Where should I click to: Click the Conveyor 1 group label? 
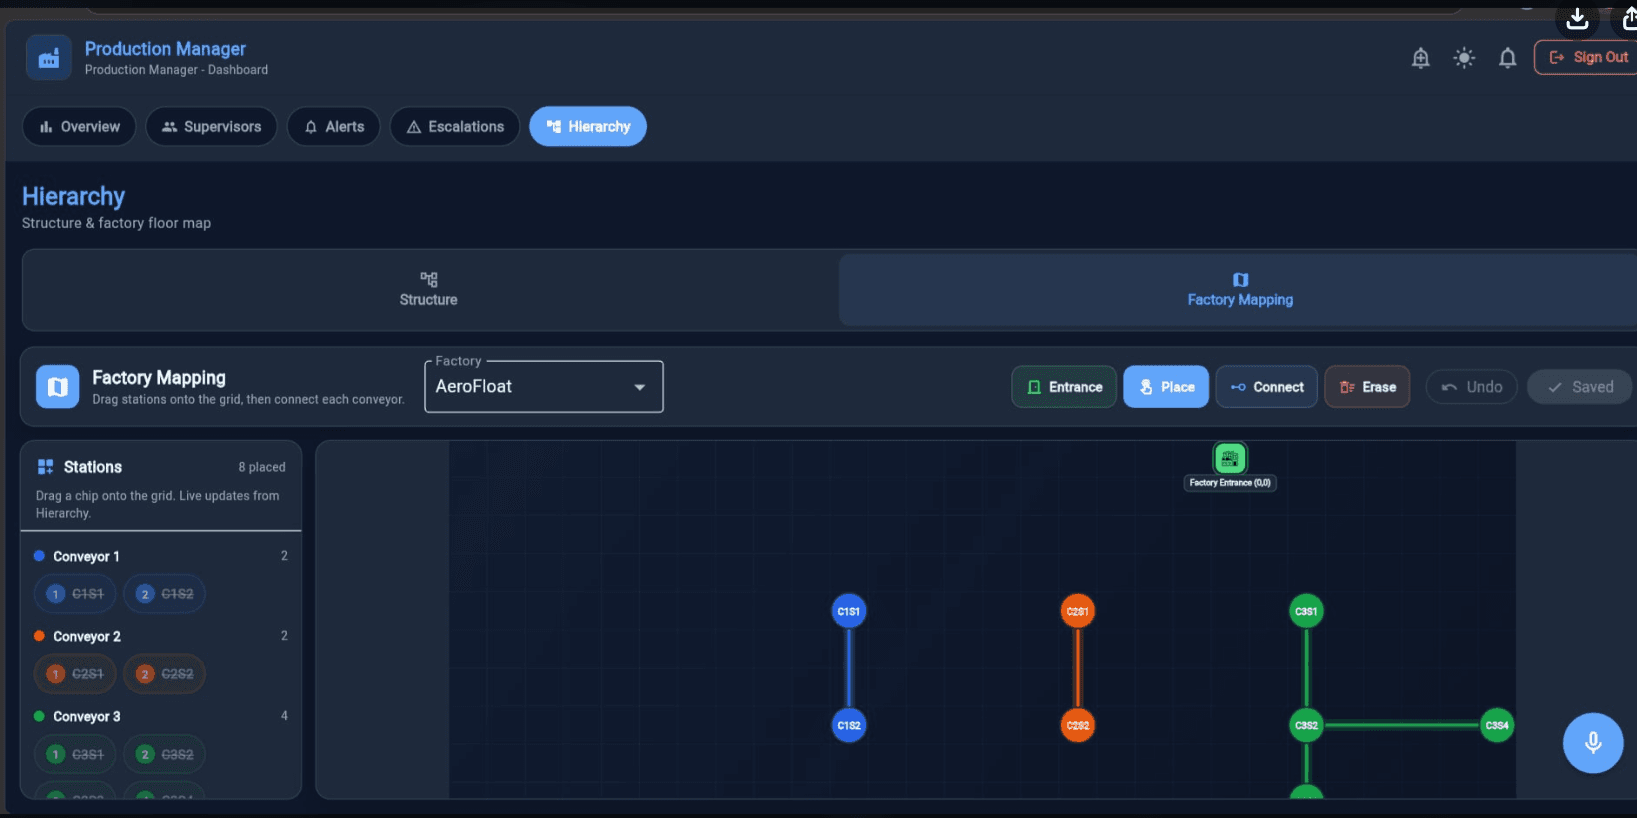click(86, 556)
